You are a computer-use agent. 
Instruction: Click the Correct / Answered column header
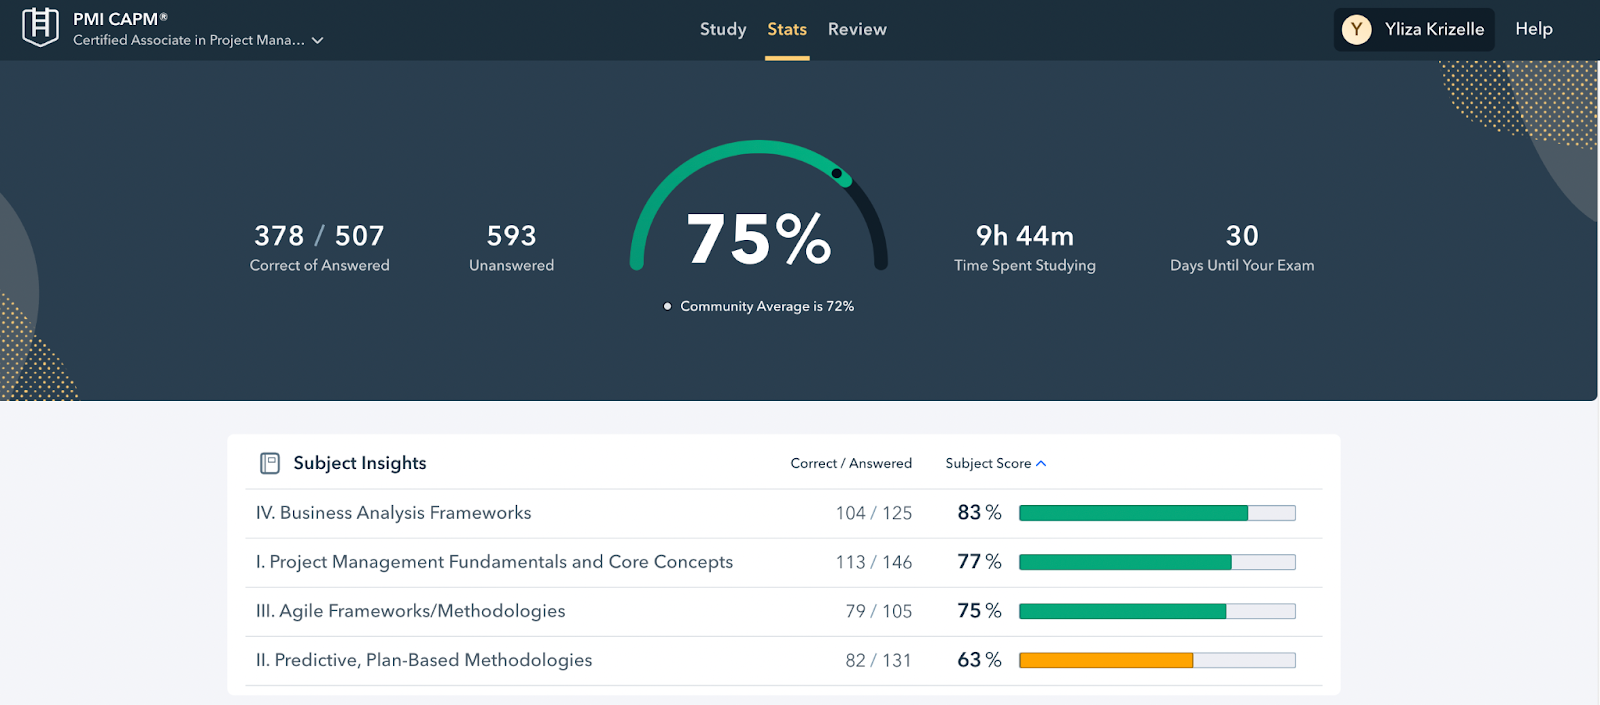tap(851, 464)
